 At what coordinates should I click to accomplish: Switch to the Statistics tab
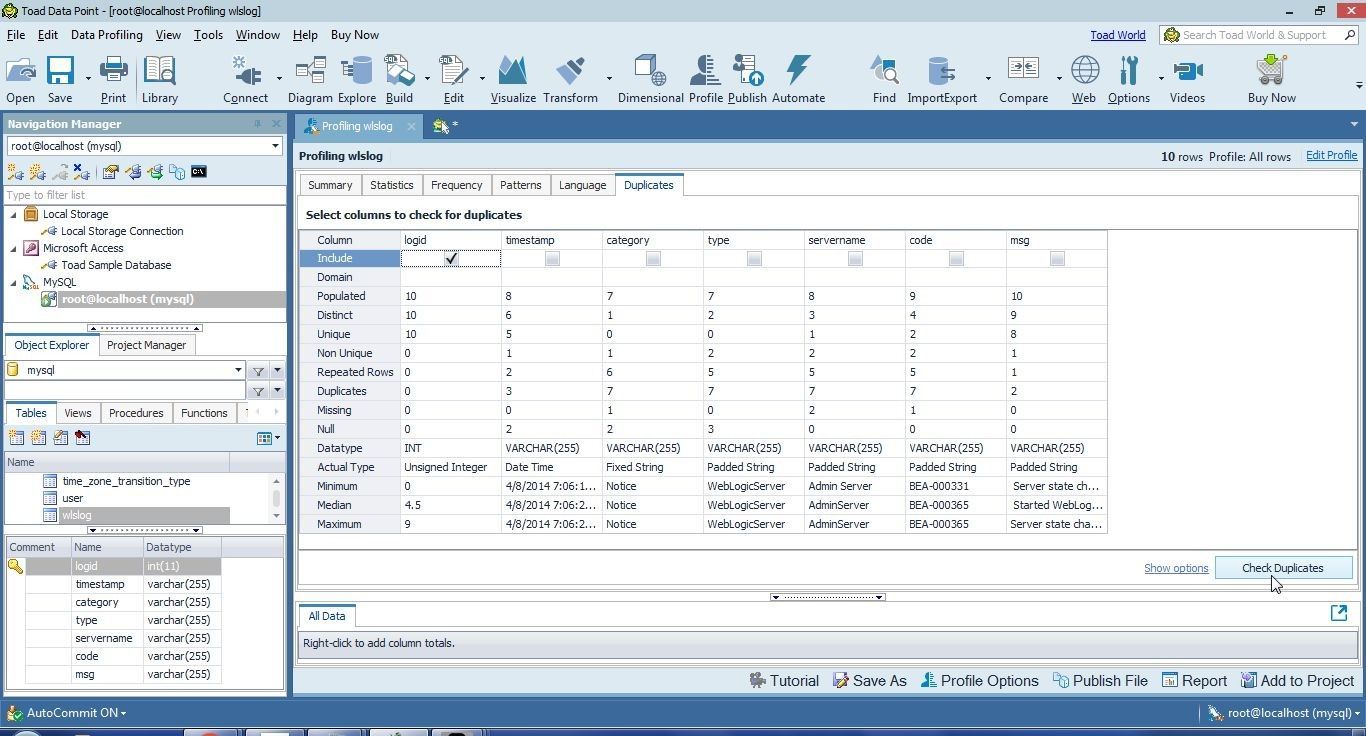coord(391,185)
